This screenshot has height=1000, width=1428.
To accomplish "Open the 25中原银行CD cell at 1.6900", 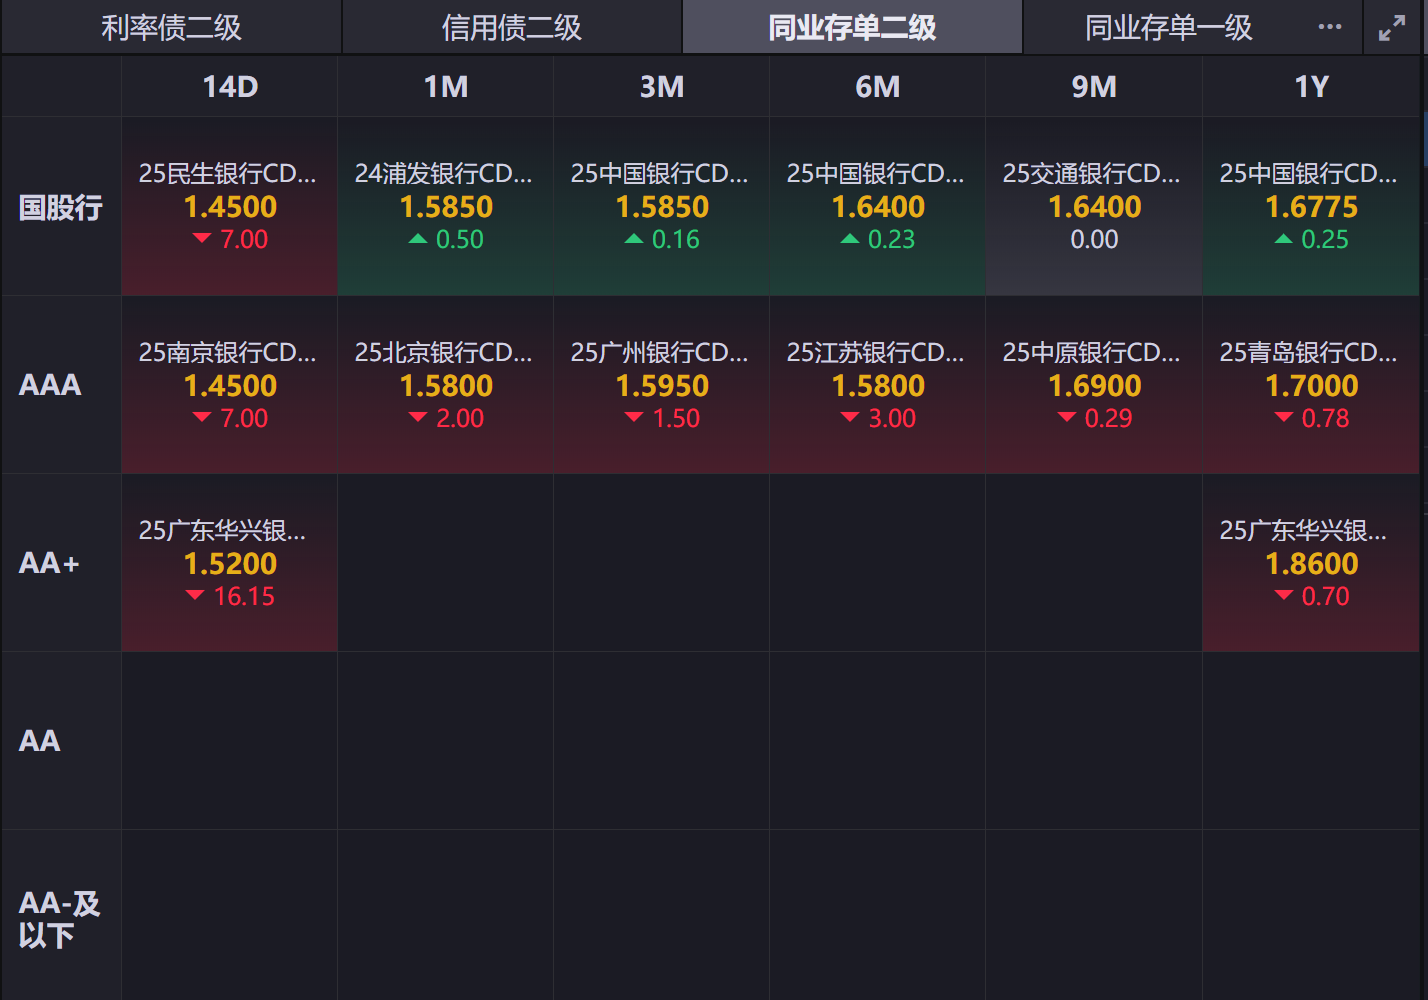I will pos(1094,385).
